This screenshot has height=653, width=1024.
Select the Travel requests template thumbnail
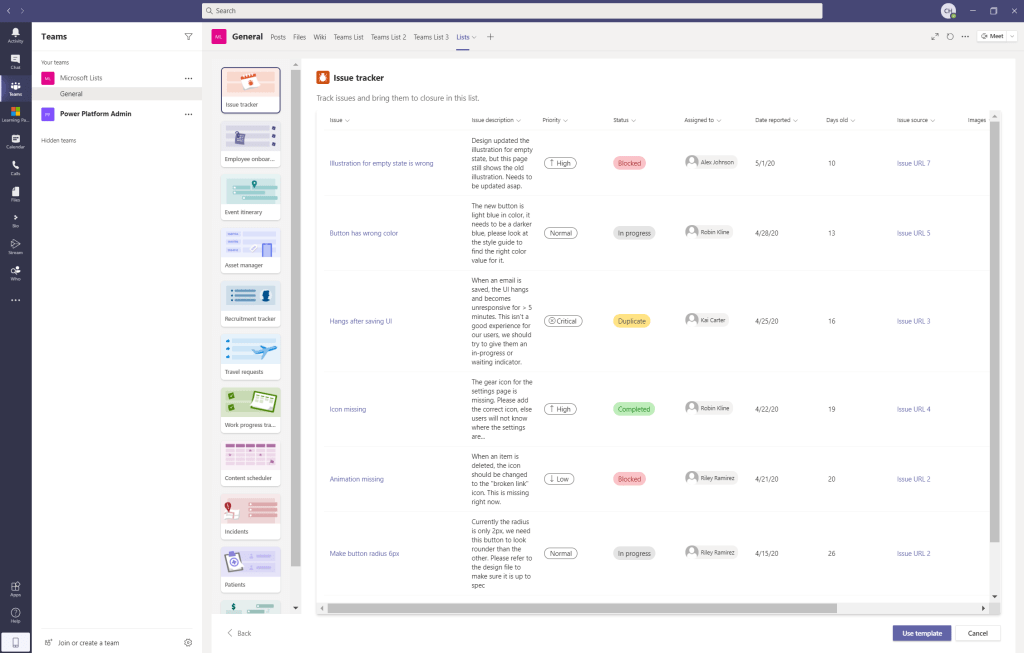click(250, 356)
